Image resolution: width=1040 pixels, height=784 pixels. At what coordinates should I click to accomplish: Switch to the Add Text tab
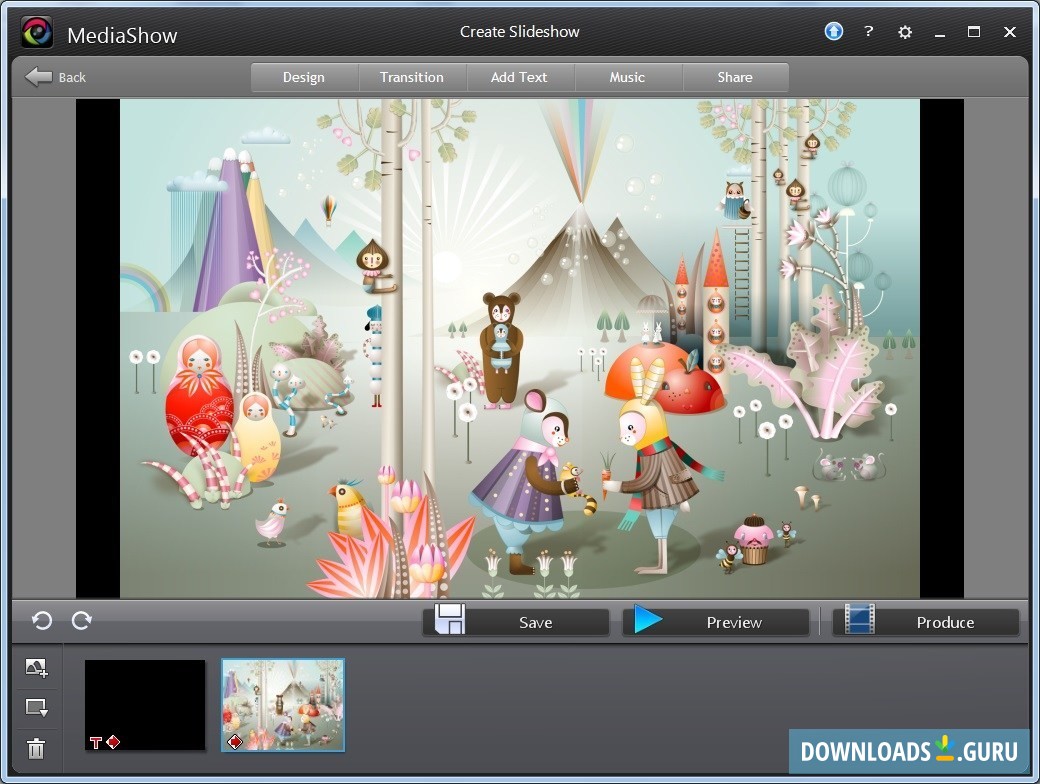[x=520, y=77]
